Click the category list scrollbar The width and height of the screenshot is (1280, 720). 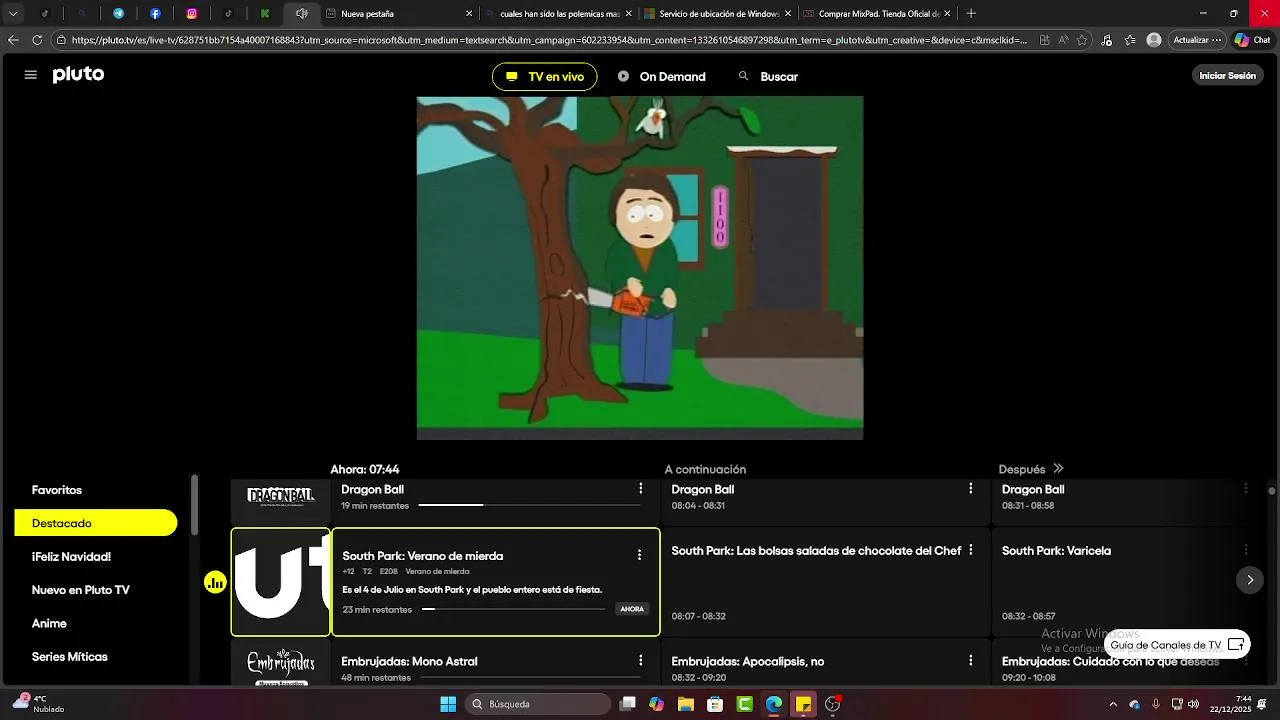pyautogui.click(x=195, y=505)
